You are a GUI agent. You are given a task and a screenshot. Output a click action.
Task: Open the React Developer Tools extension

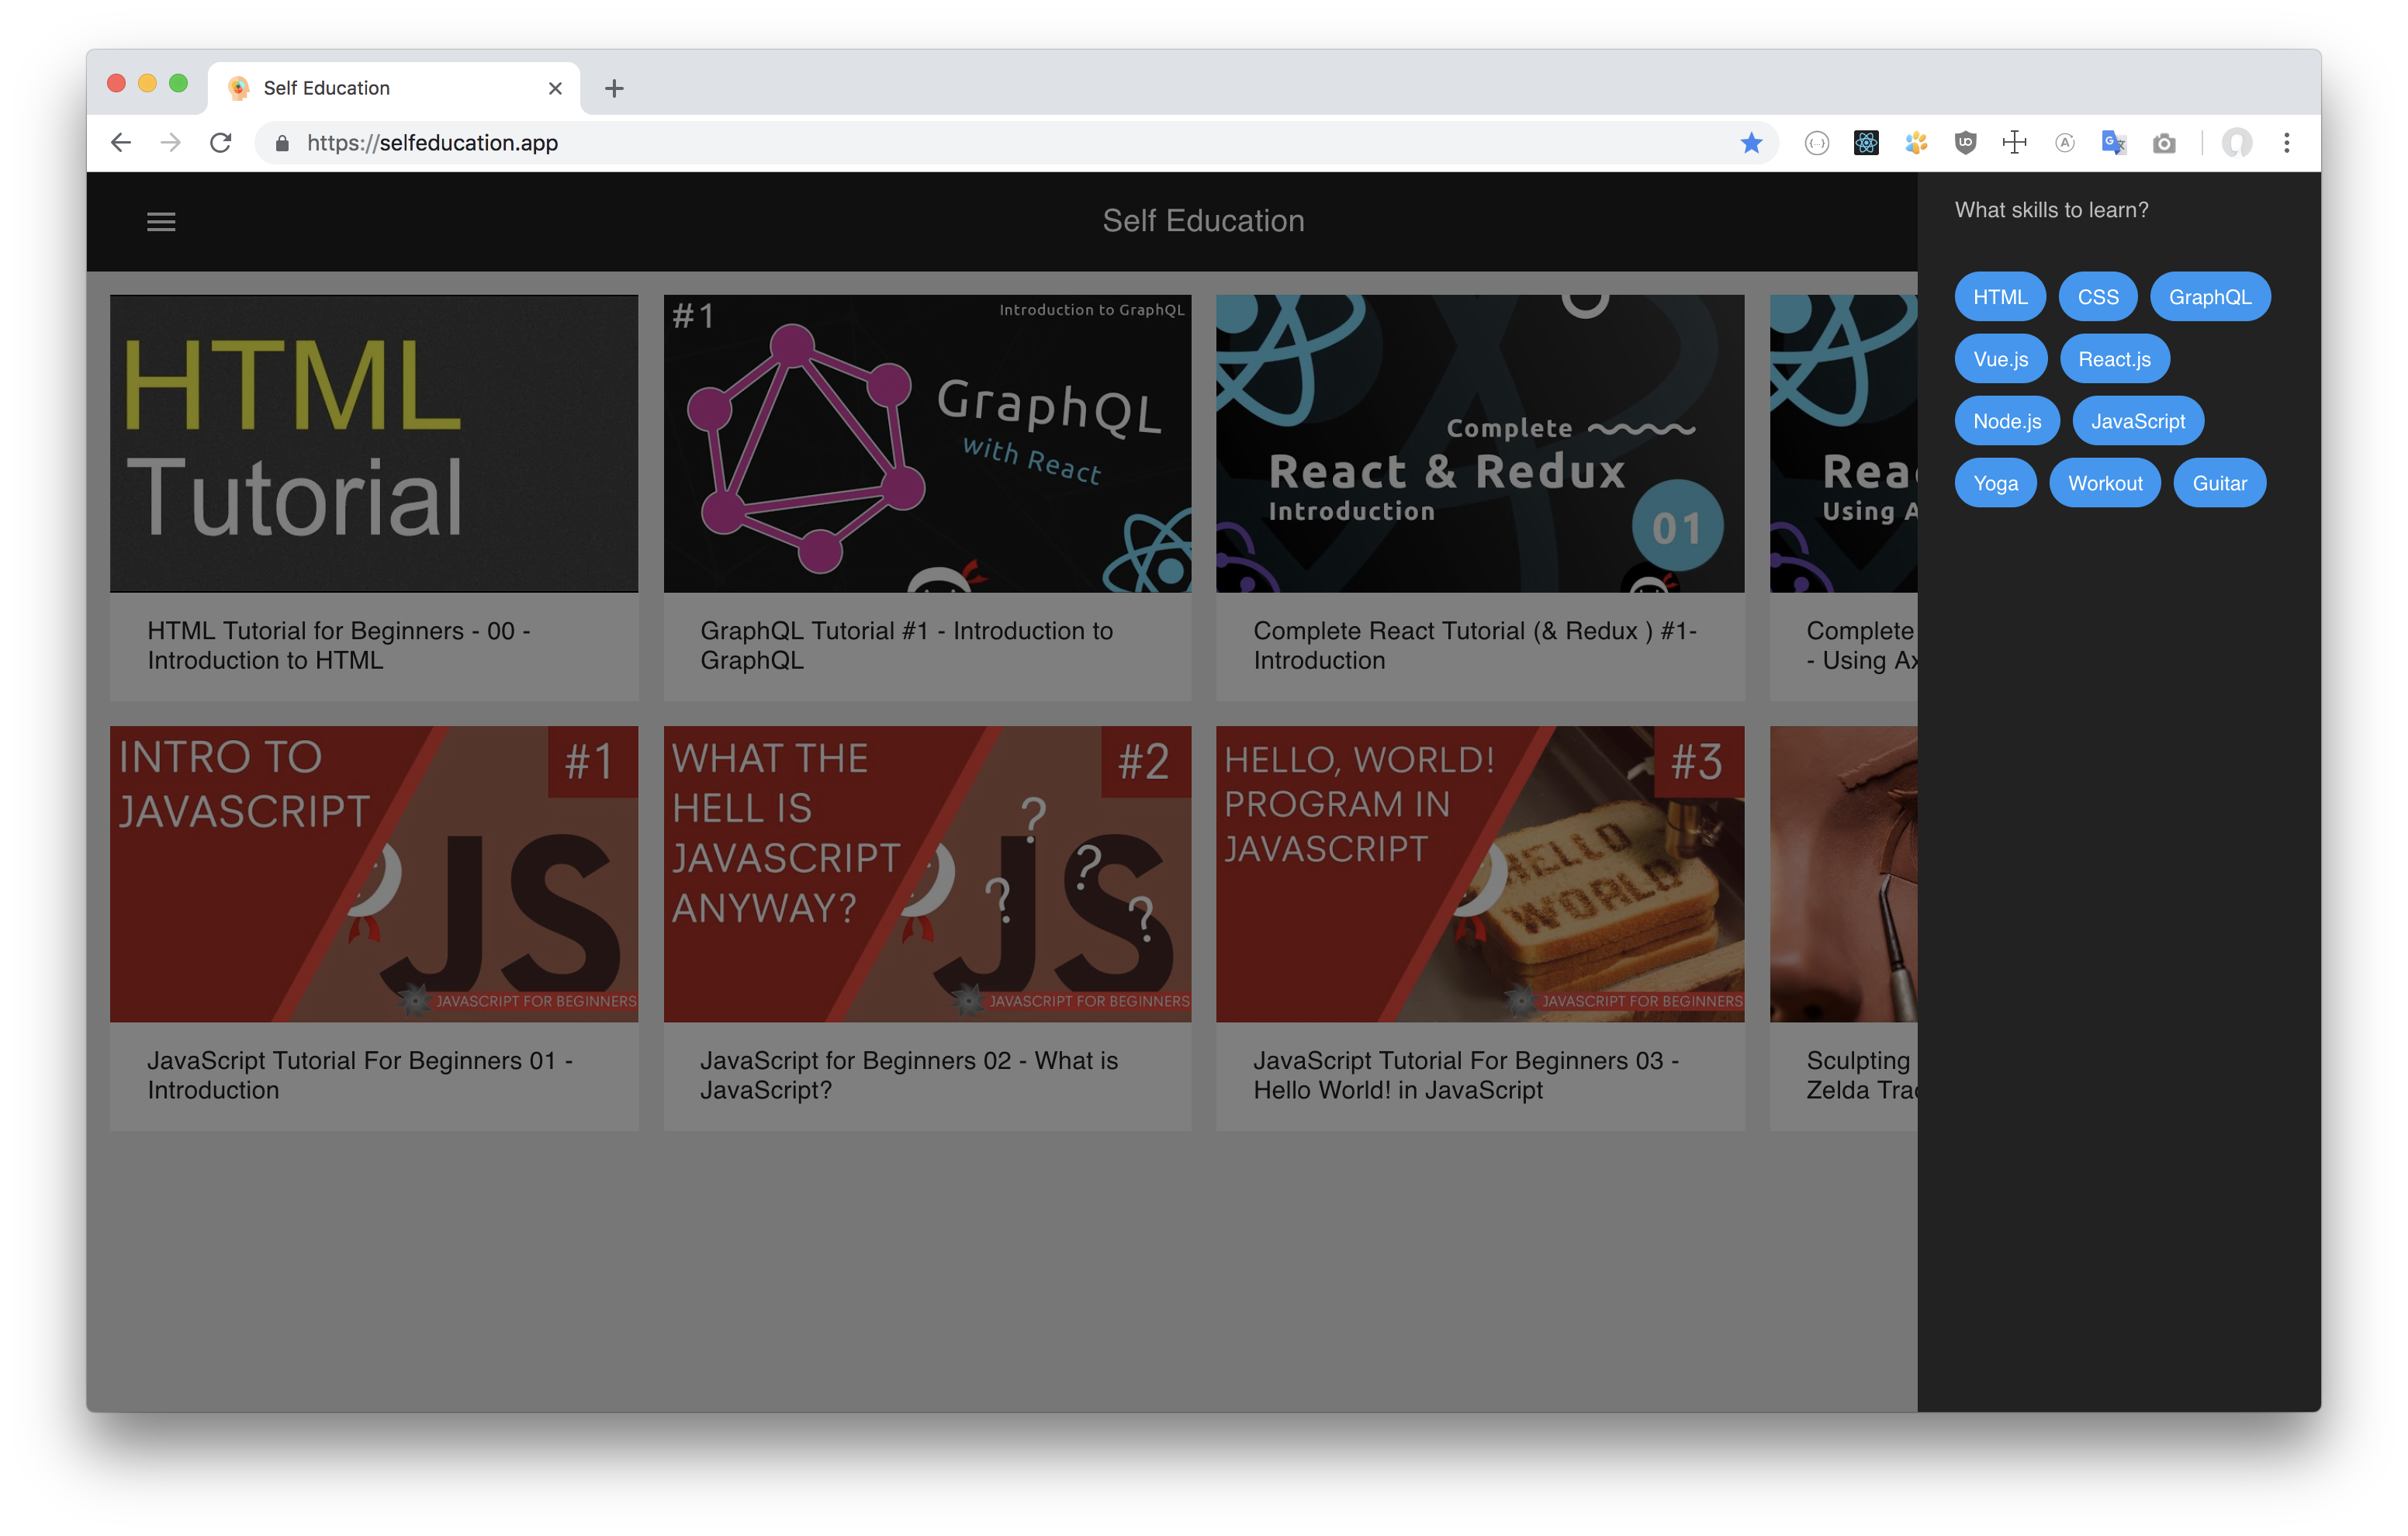(1866, 143)
